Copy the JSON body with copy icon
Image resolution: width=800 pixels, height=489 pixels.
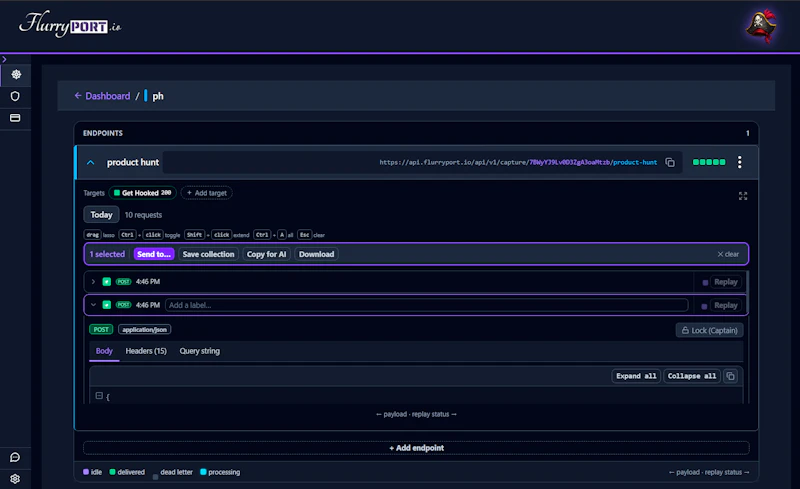[x=731, y=376]
